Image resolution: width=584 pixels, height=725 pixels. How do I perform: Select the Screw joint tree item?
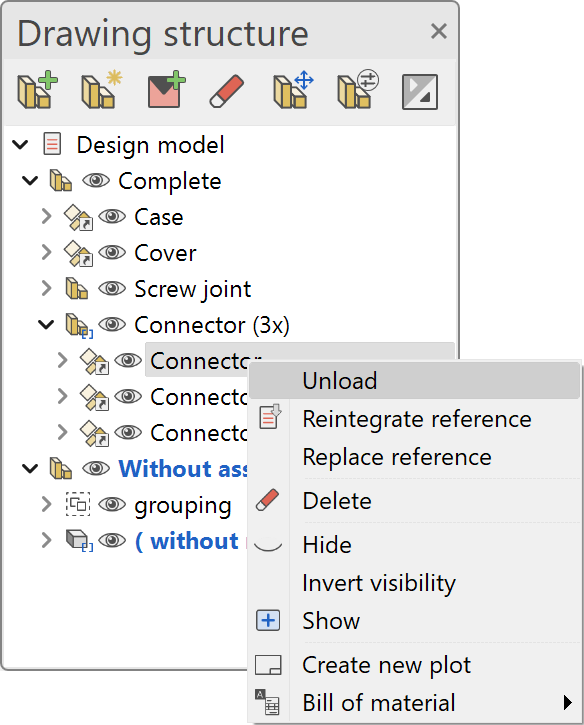(192, 289)
